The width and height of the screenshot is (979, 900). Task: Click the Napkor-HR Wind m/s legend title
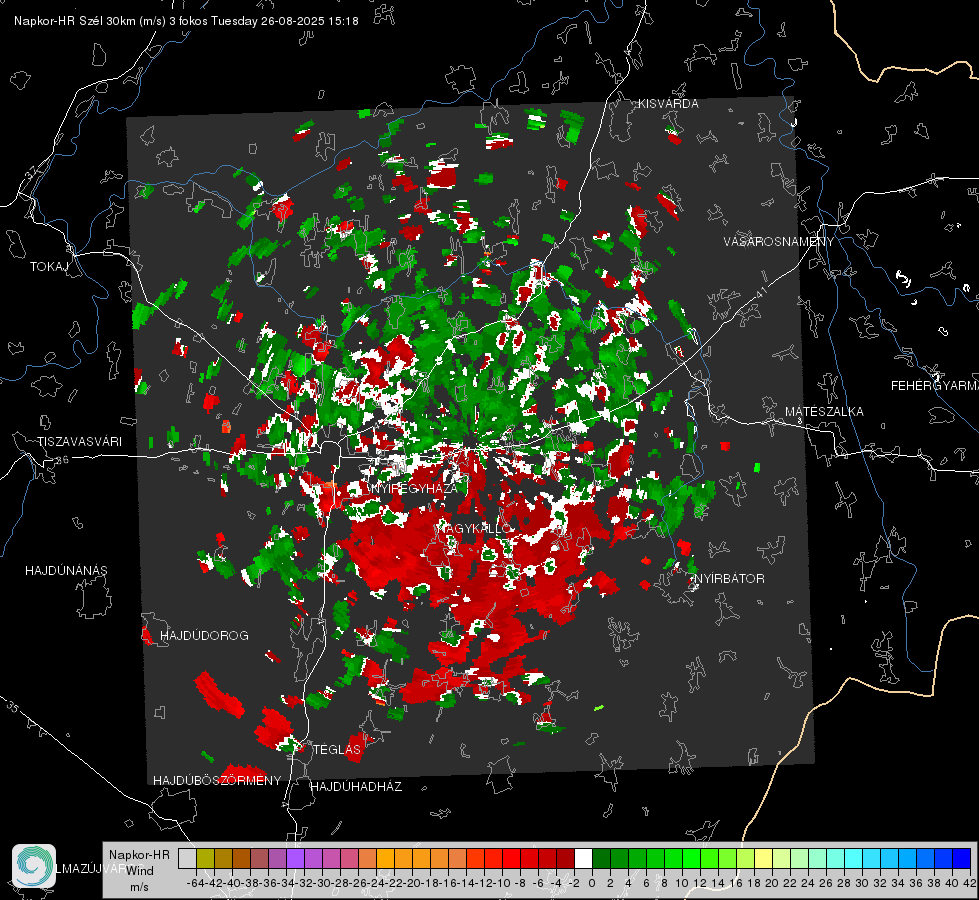coord(139,871)
